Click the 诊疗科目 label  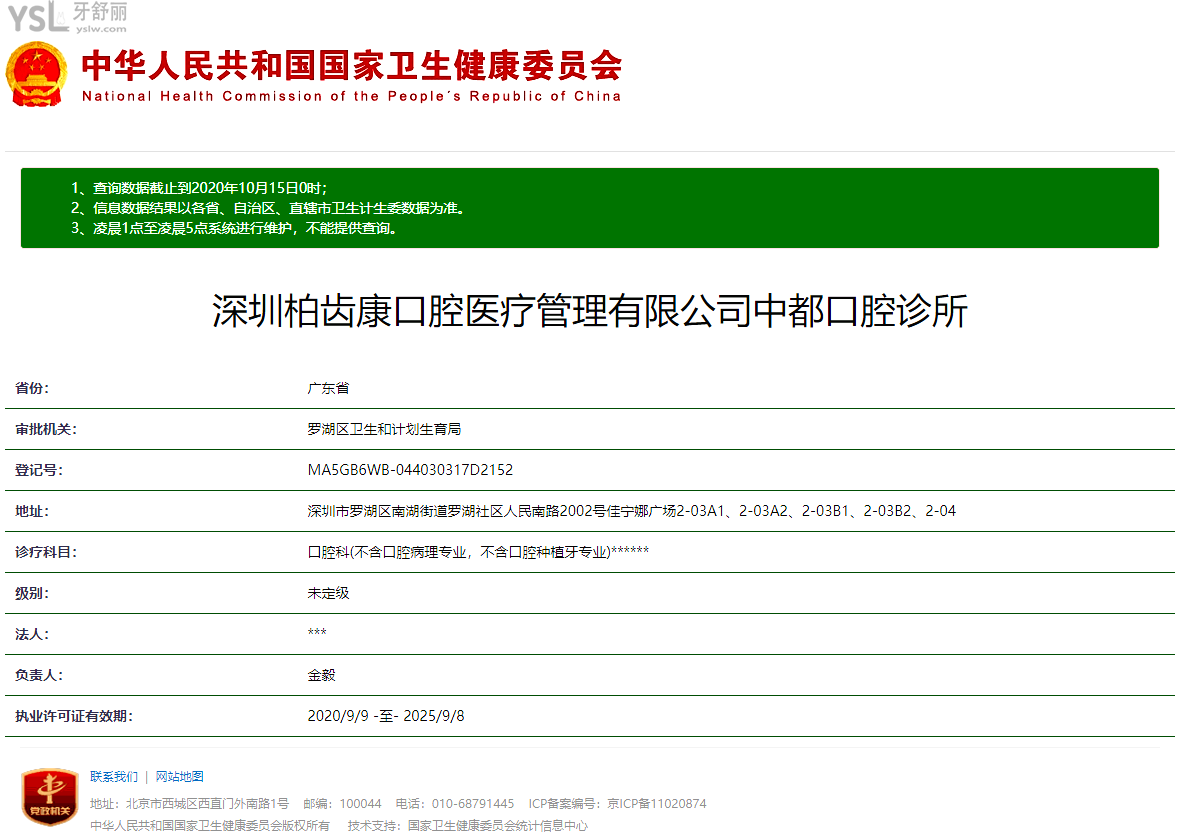(45, 552)
